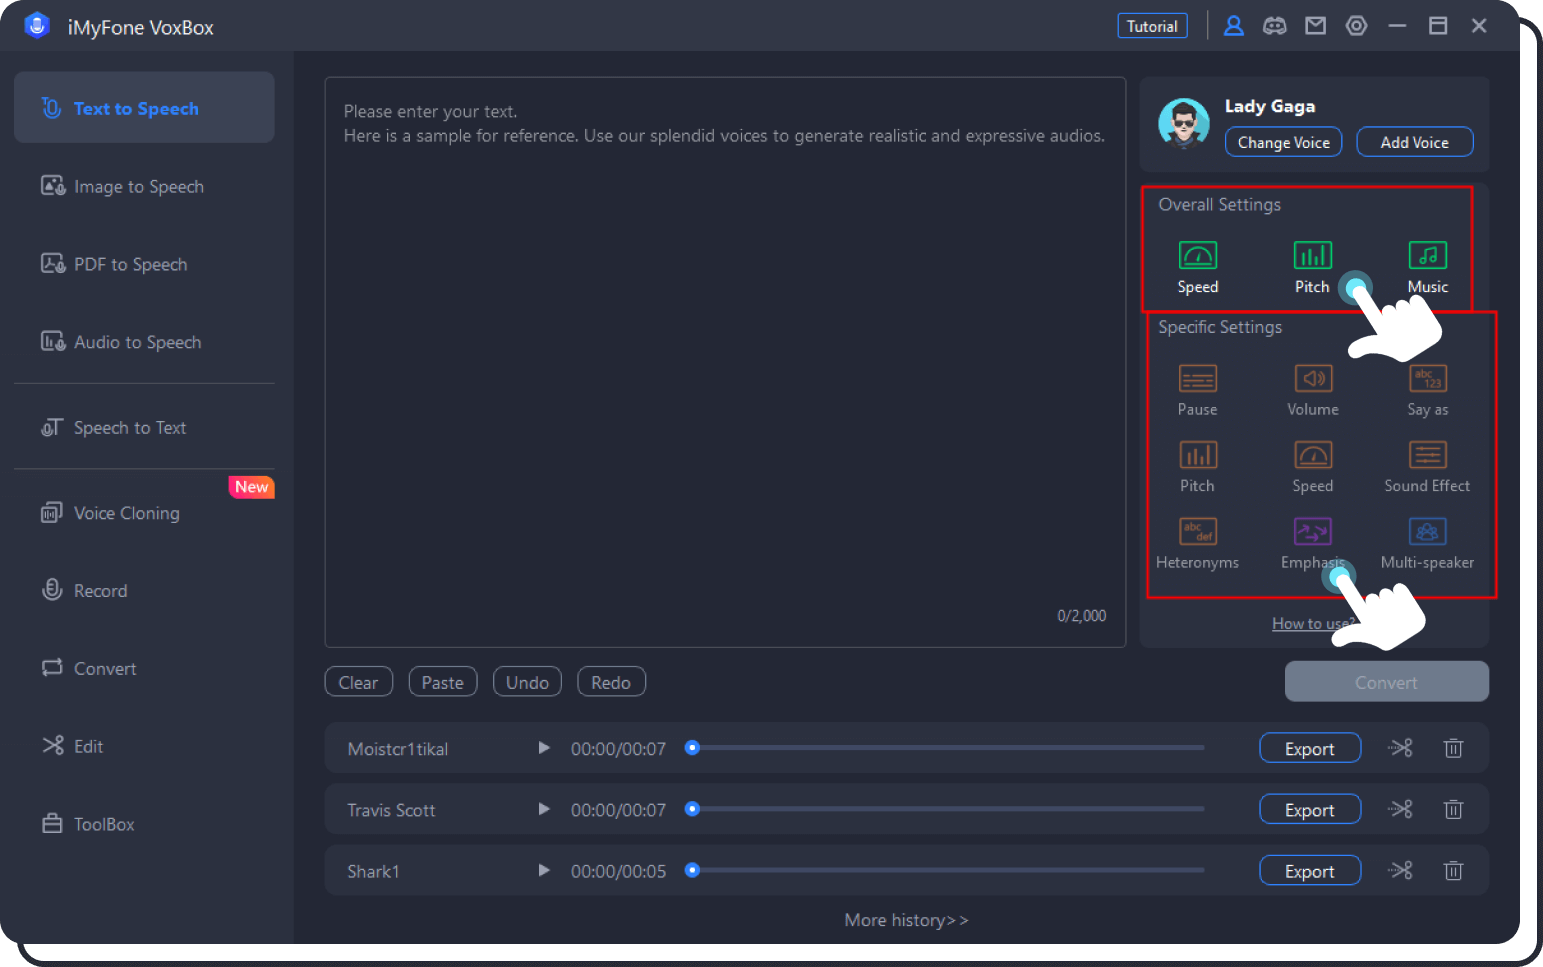
Task: Click the Change Voice button
Action: 1283,142
